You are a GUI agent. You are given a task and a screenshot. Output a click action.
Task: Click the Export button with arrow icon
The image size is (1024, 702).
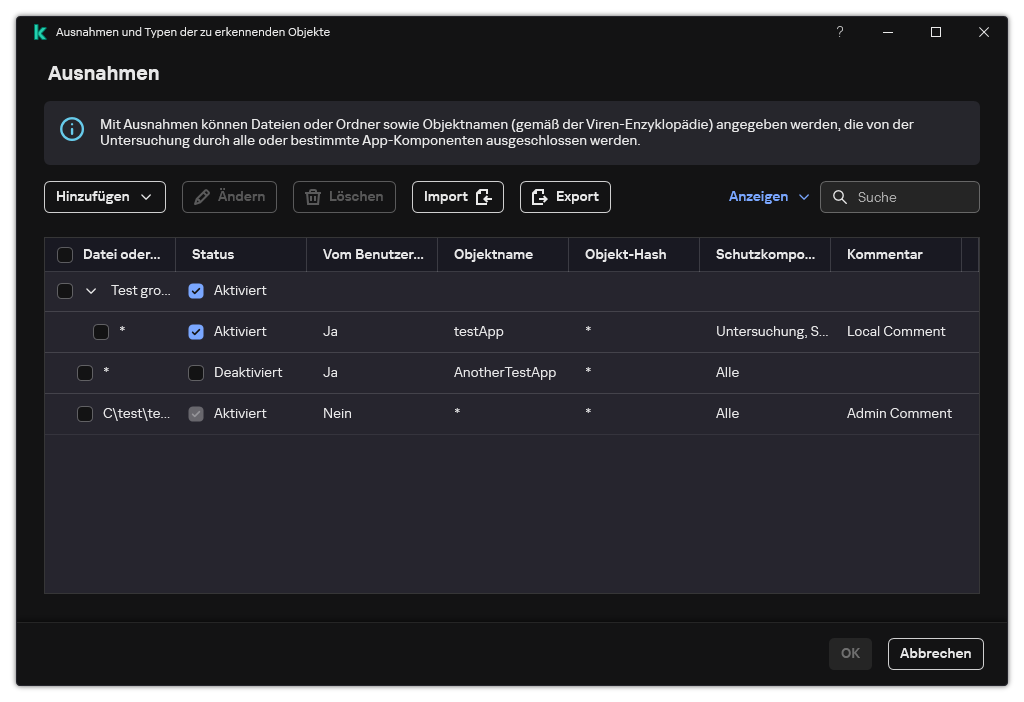click(x=565, y=197)
